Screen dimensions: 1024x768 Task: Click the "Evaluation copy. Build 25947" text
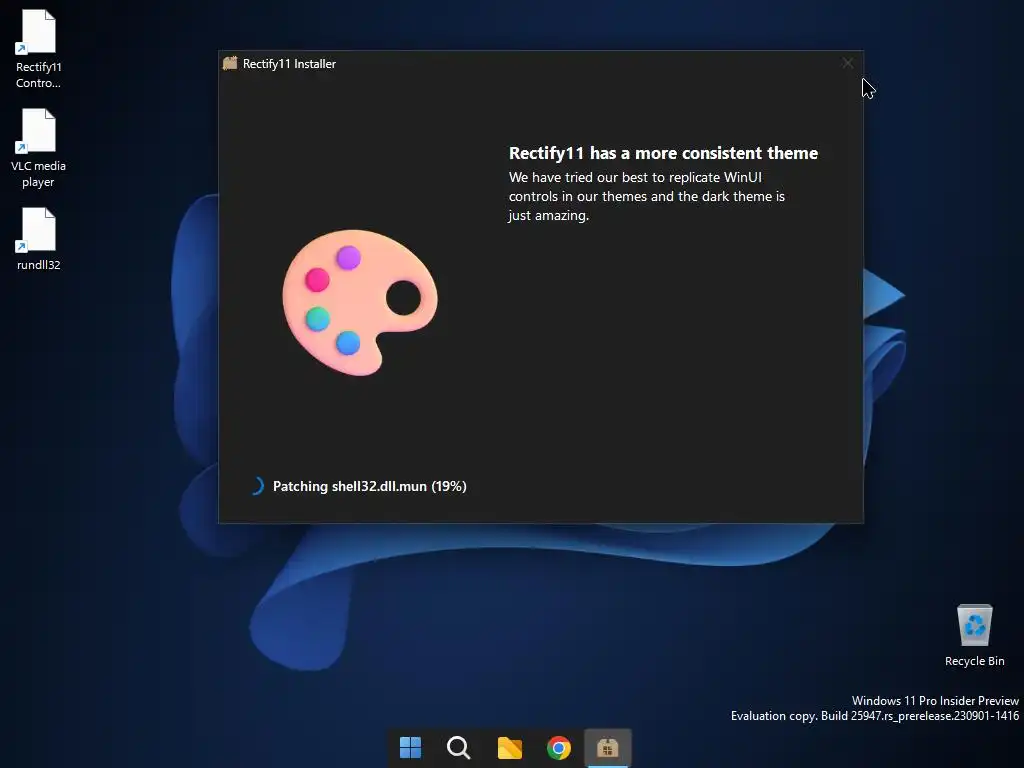874,716
